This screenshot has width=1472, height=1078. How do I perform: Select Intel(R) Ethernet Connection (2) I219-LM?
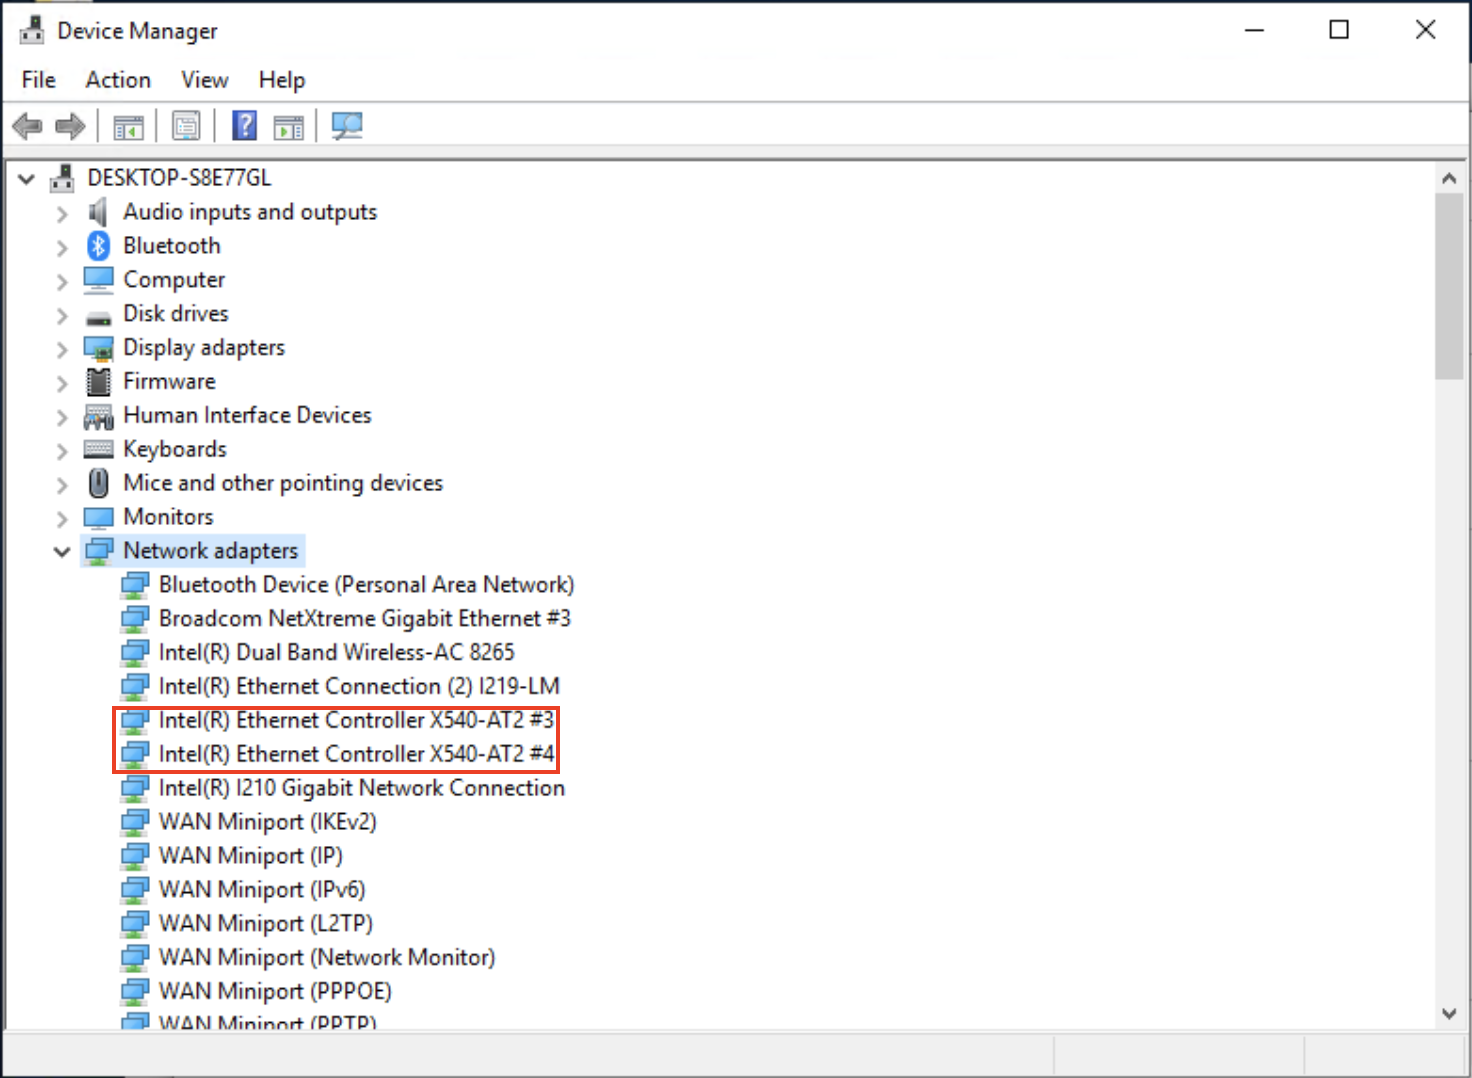click(x=359, y=687)
